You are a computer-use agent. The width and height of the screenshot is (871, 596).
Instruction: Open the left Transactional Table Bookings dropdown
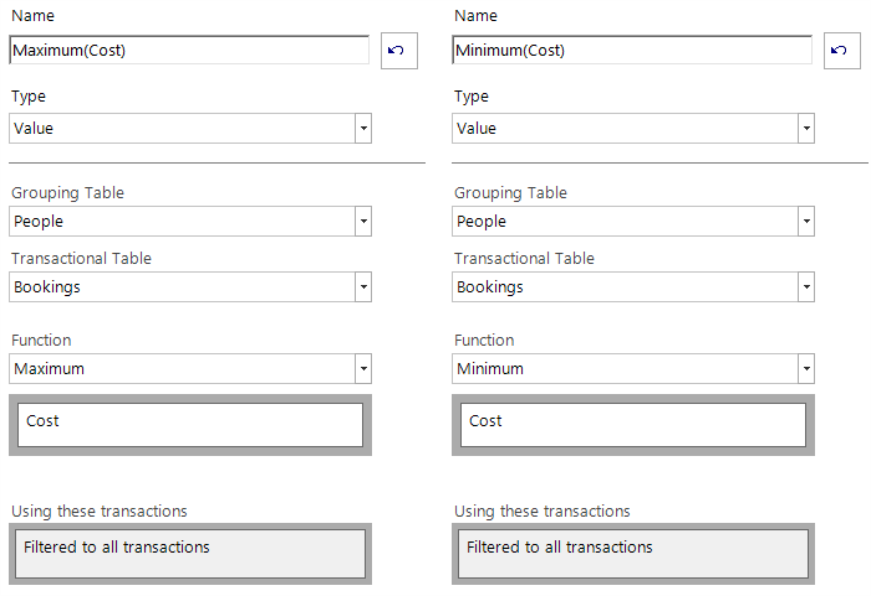pos(363,287)
